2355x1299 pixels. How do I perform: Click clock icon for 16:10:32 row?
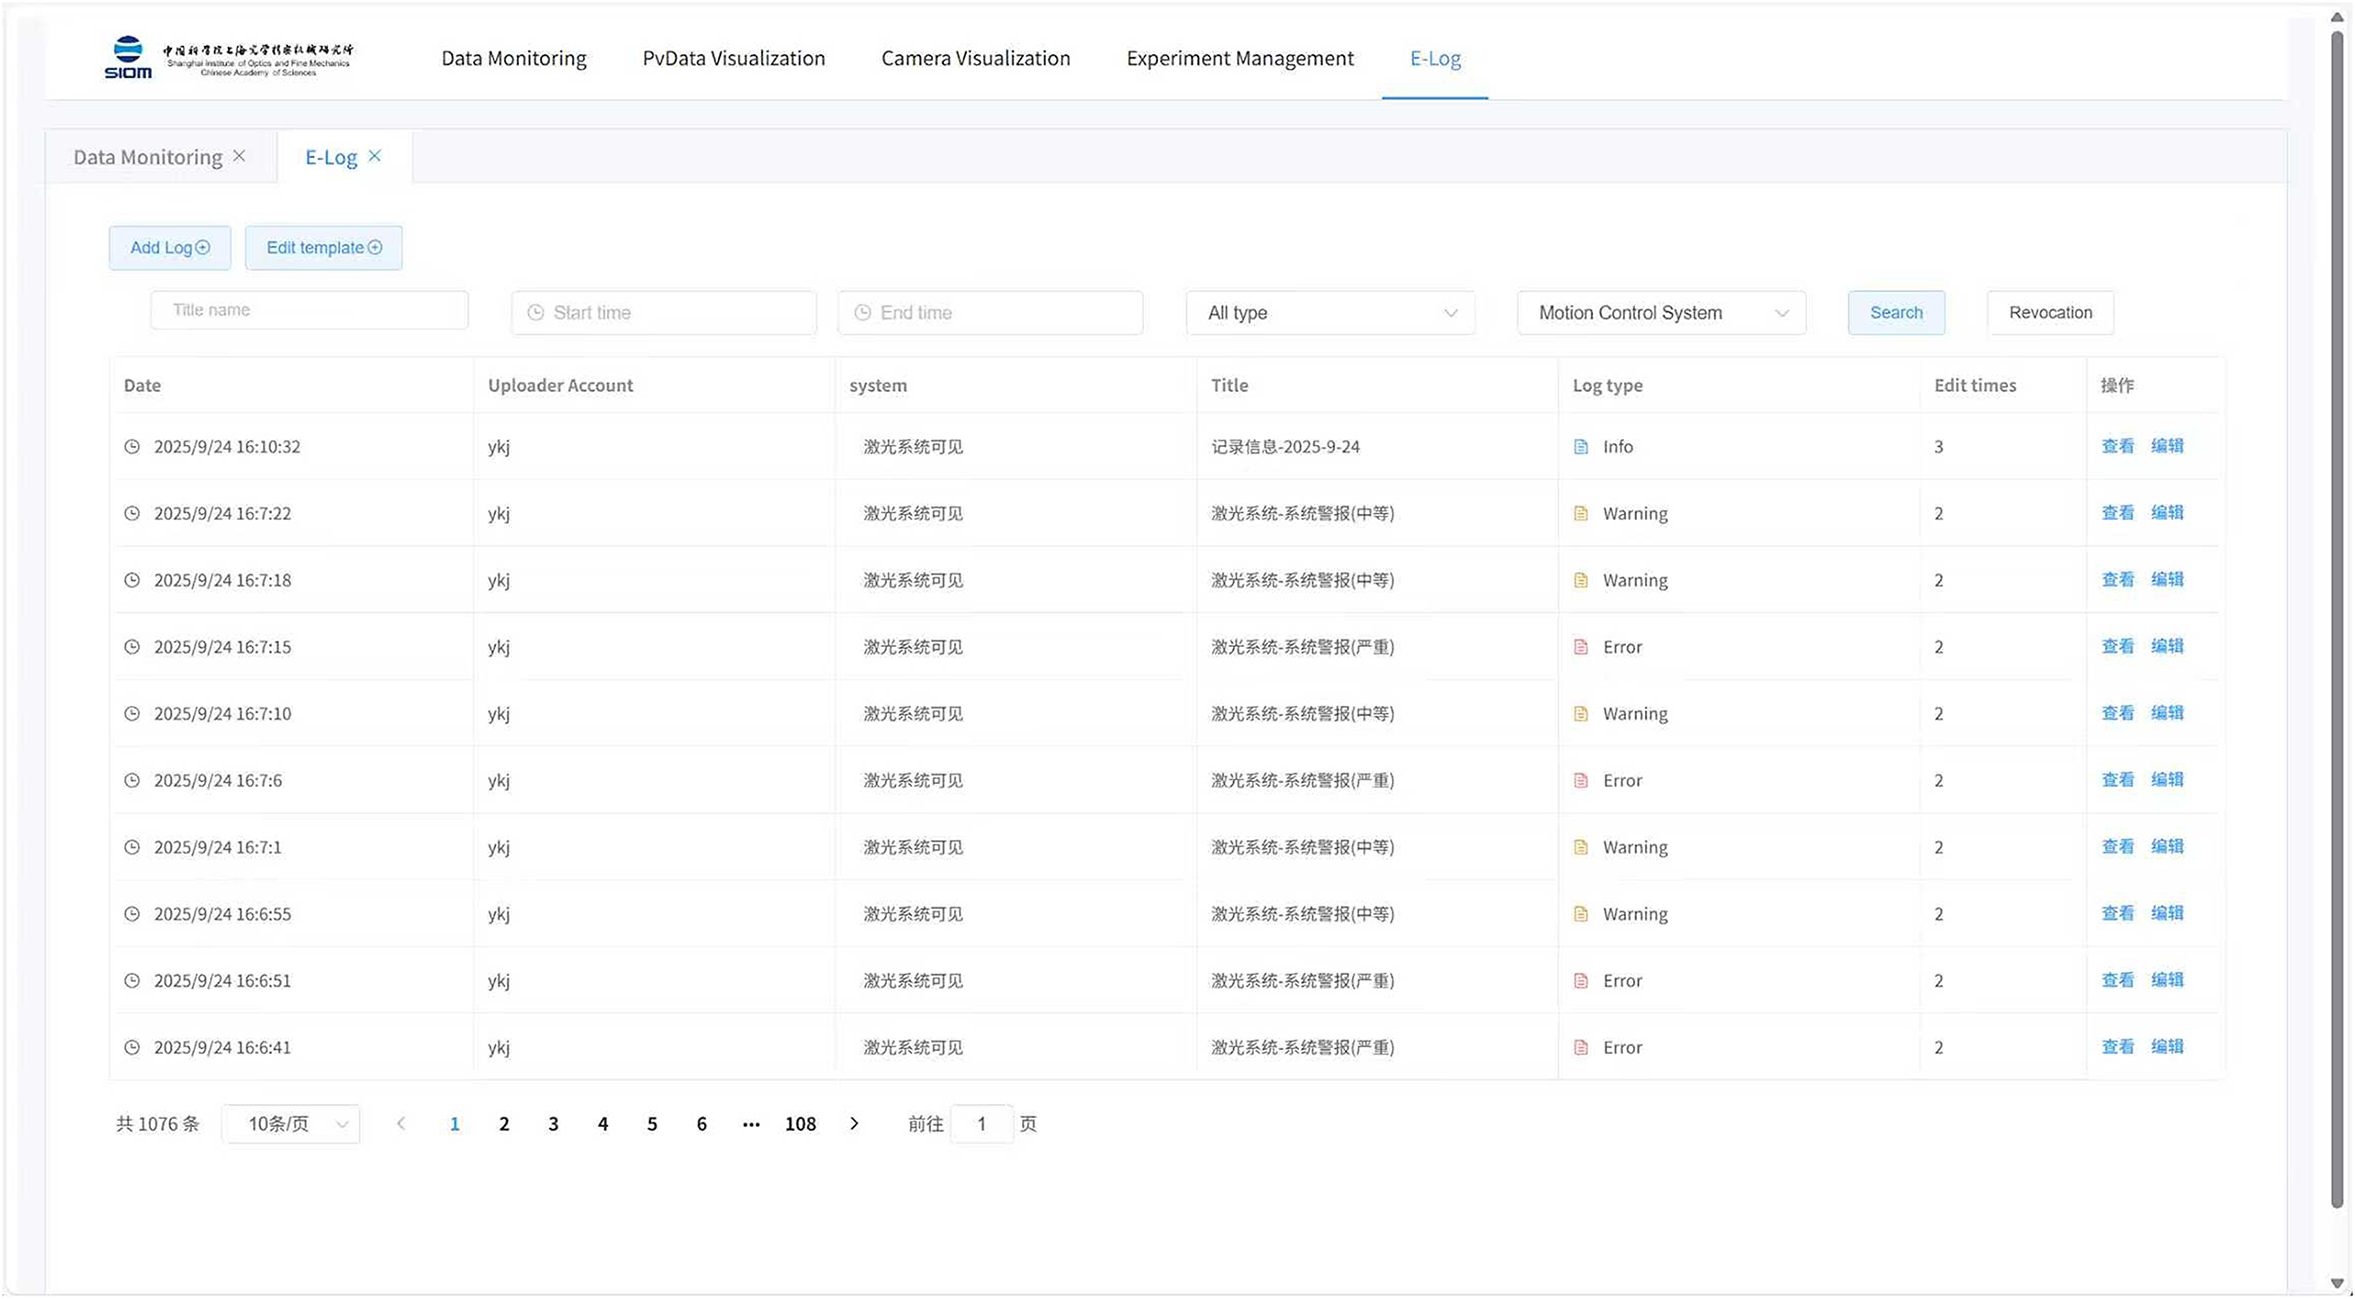click(132, 447)
